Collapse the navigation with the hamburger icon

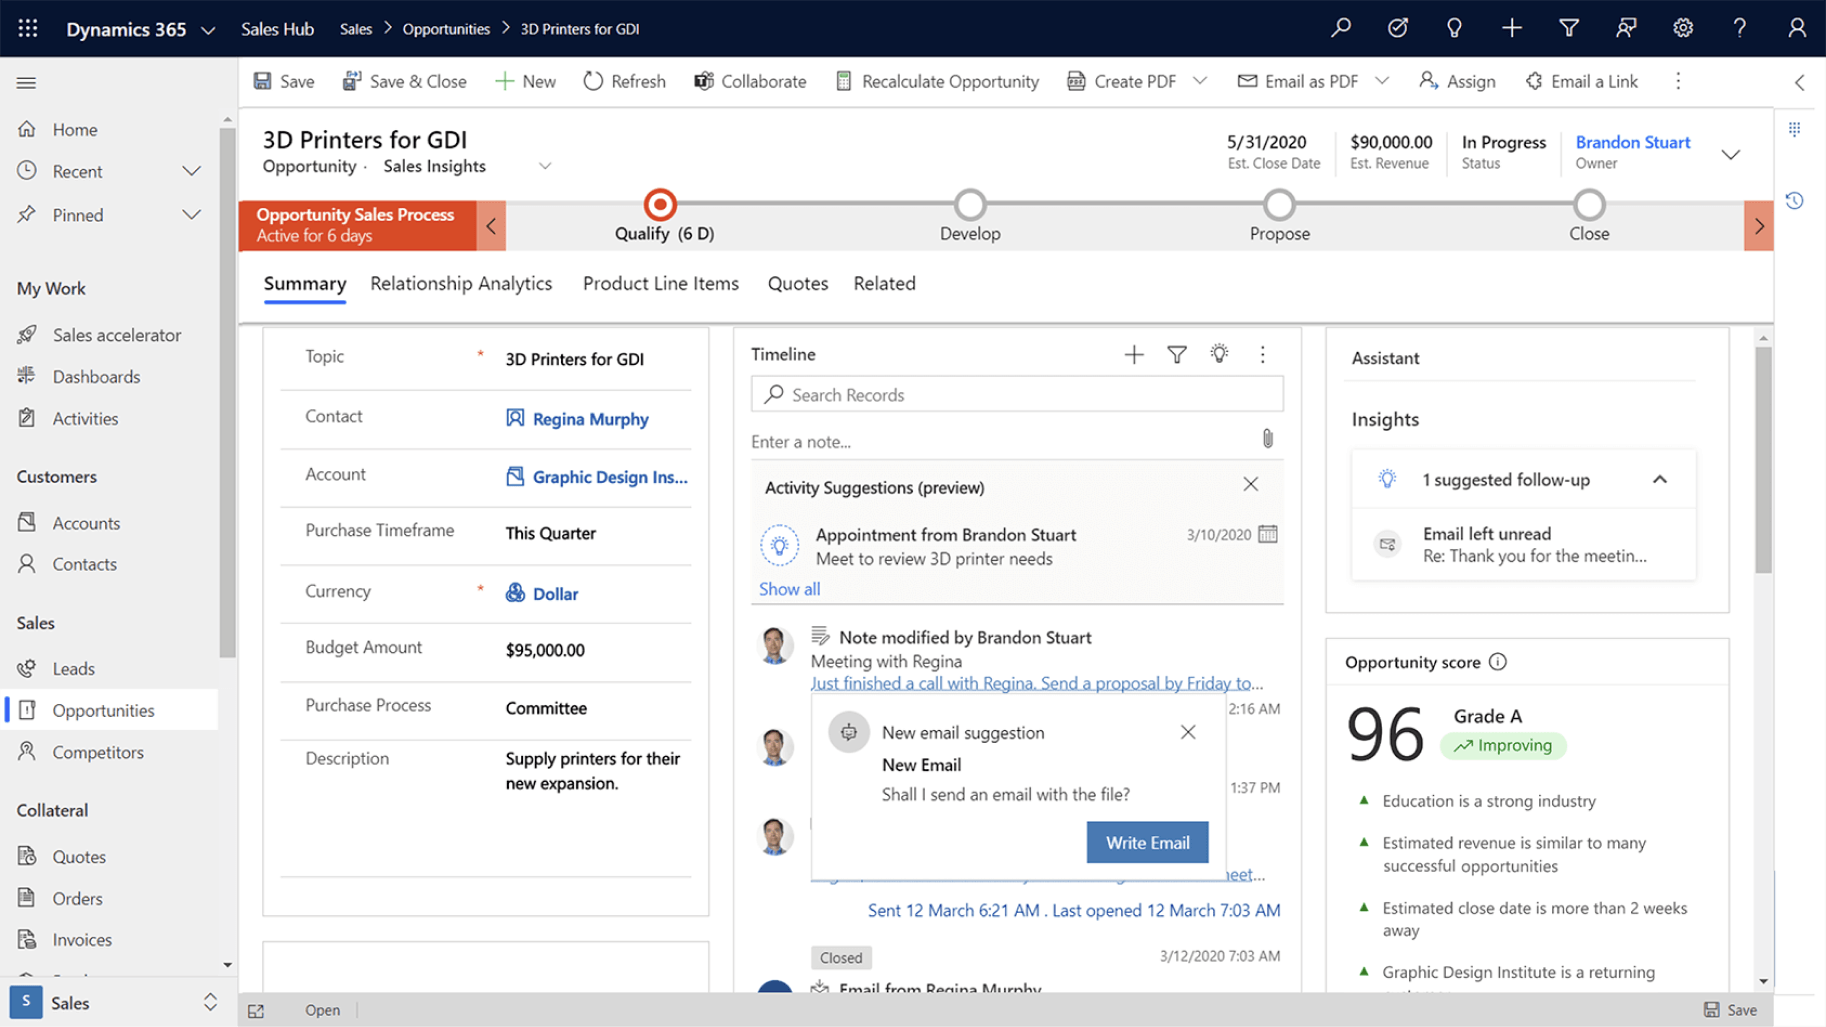[x=26, y=83]
